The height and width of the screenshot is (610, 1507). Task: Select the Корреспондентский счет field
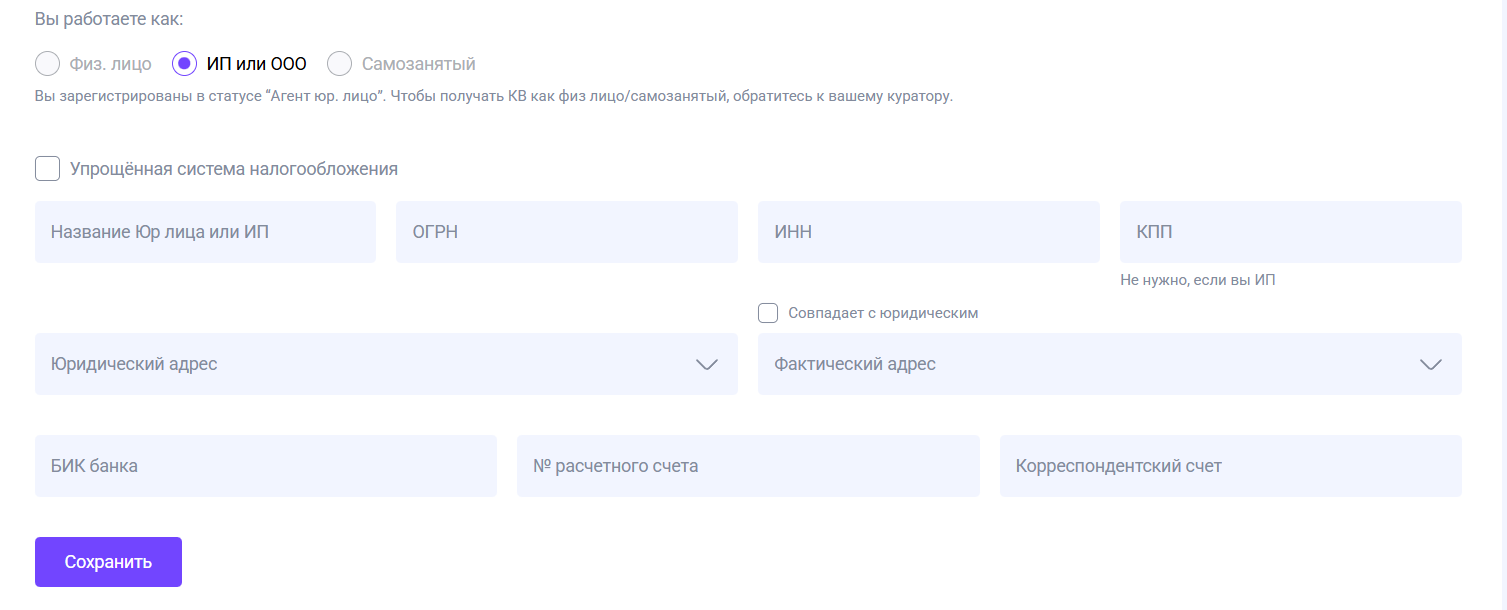1230,466
